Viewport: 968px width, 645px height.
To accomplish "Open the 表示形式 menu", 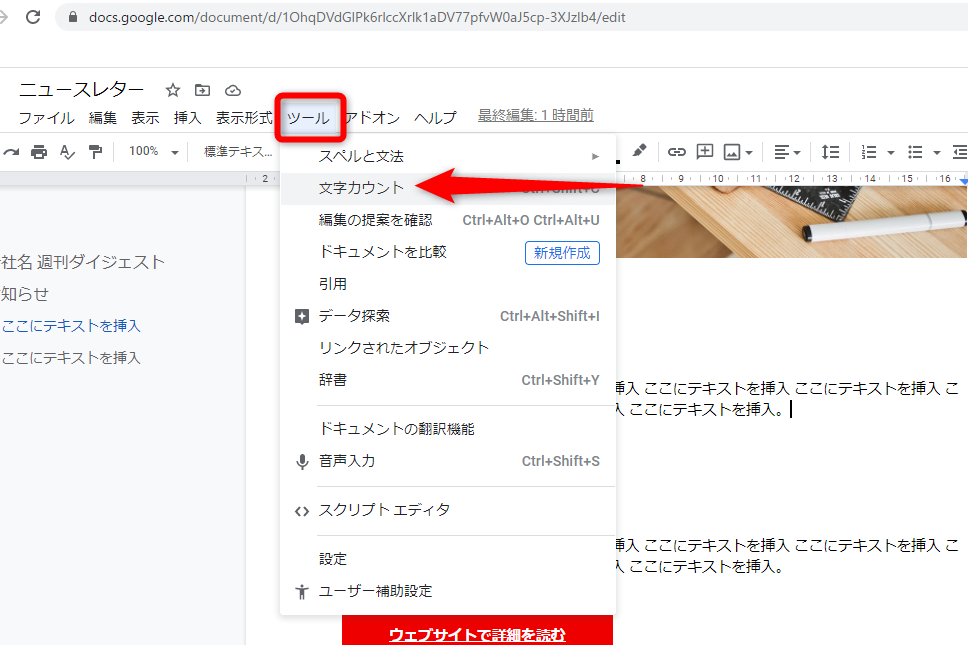I will [244, 117].
